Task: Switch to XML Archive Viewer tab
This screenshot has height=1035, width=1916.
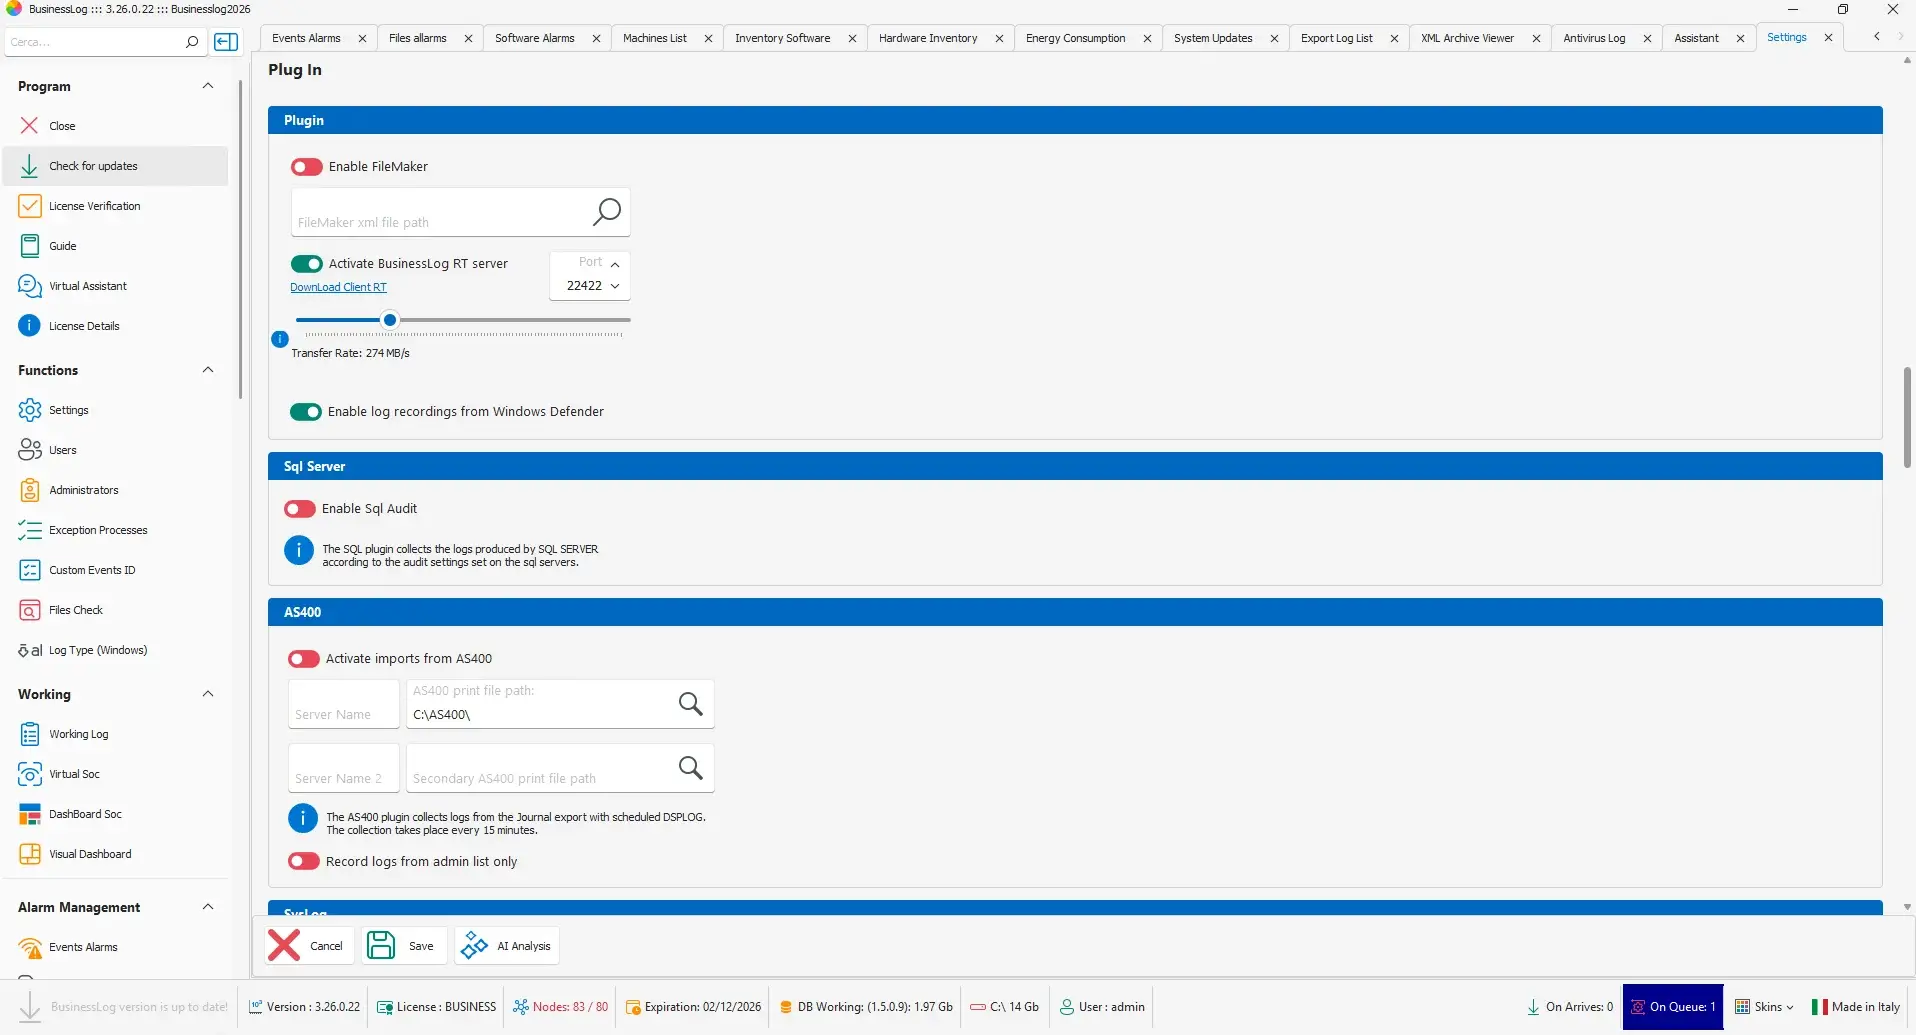Action: 1467,38
